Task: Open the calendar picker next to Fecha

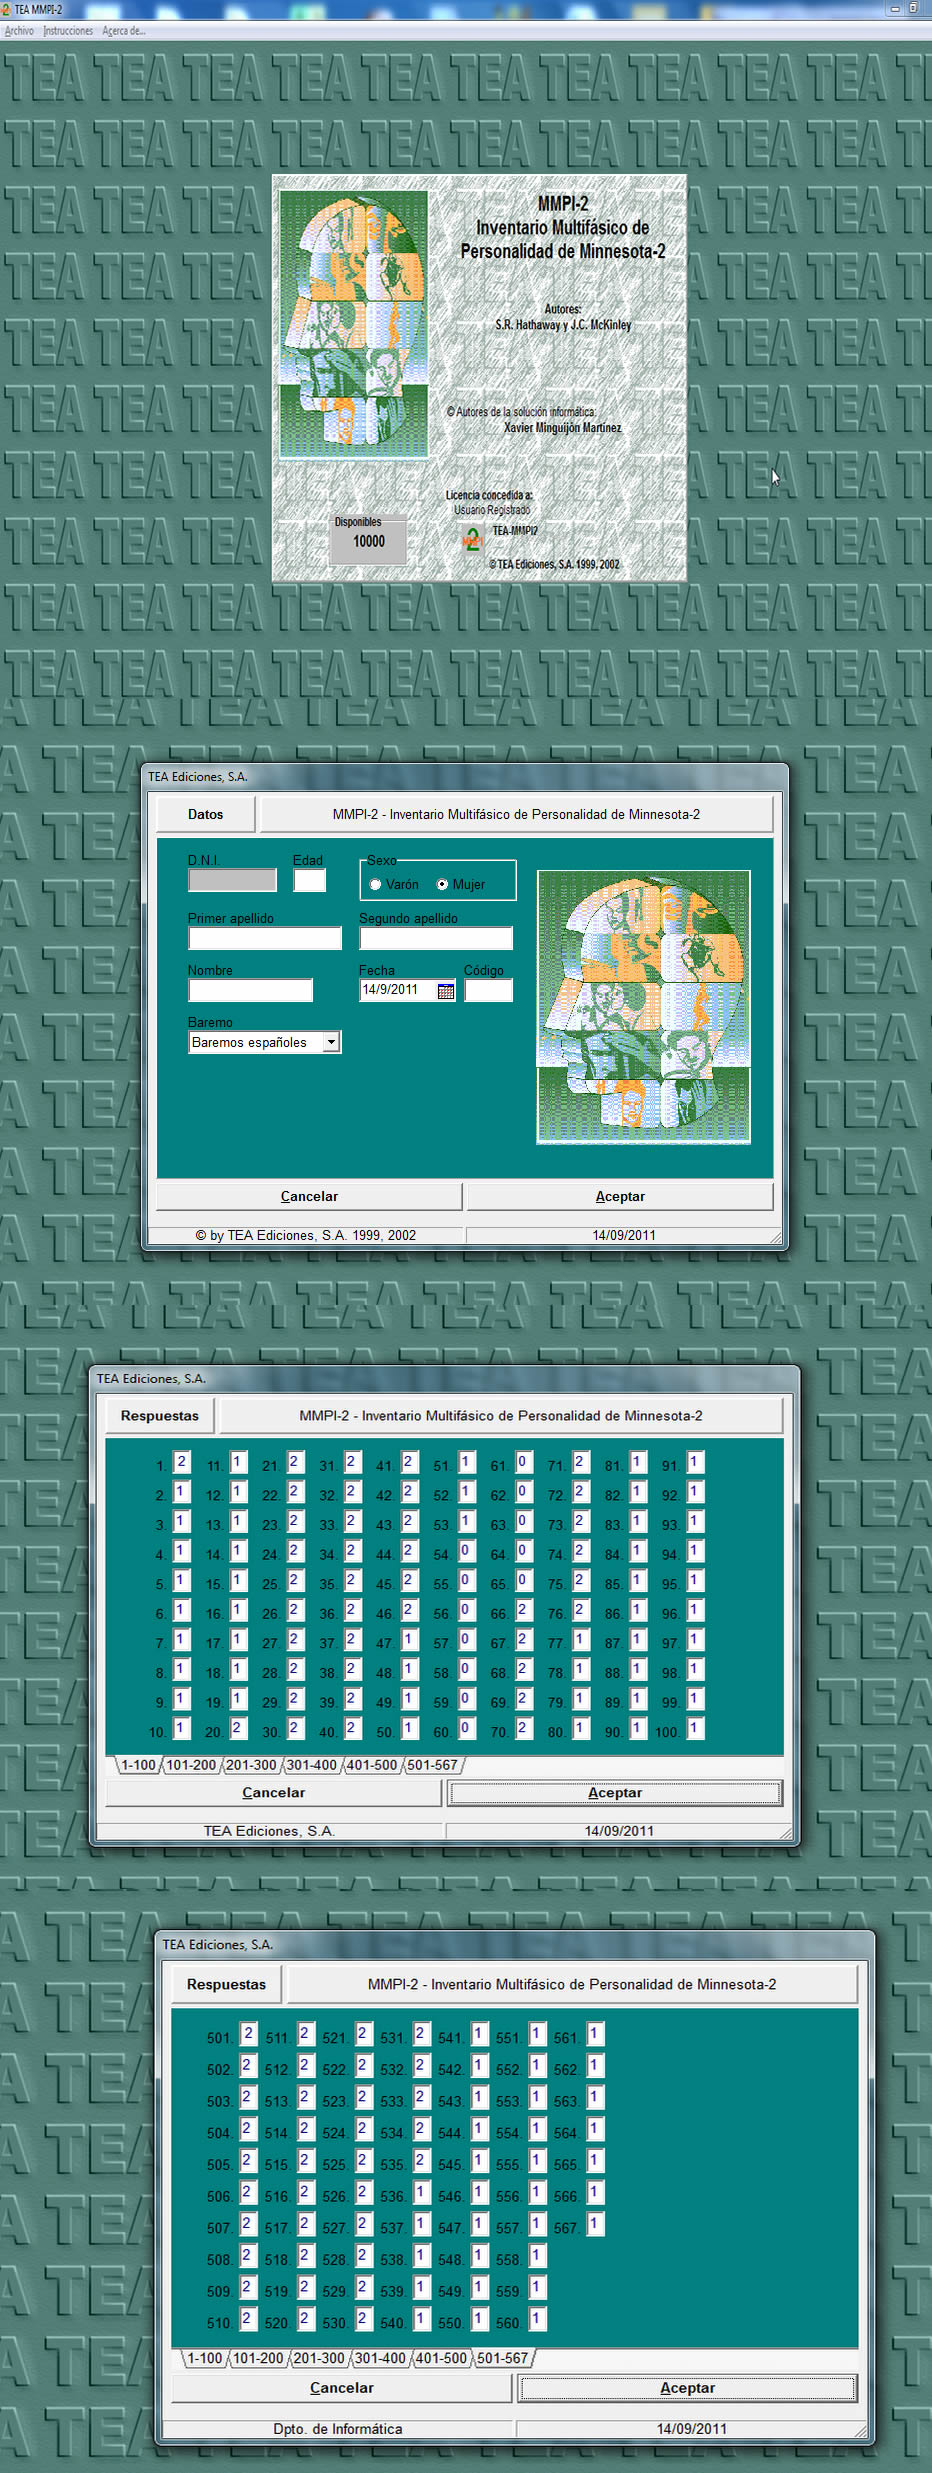Action: (446, 991)
